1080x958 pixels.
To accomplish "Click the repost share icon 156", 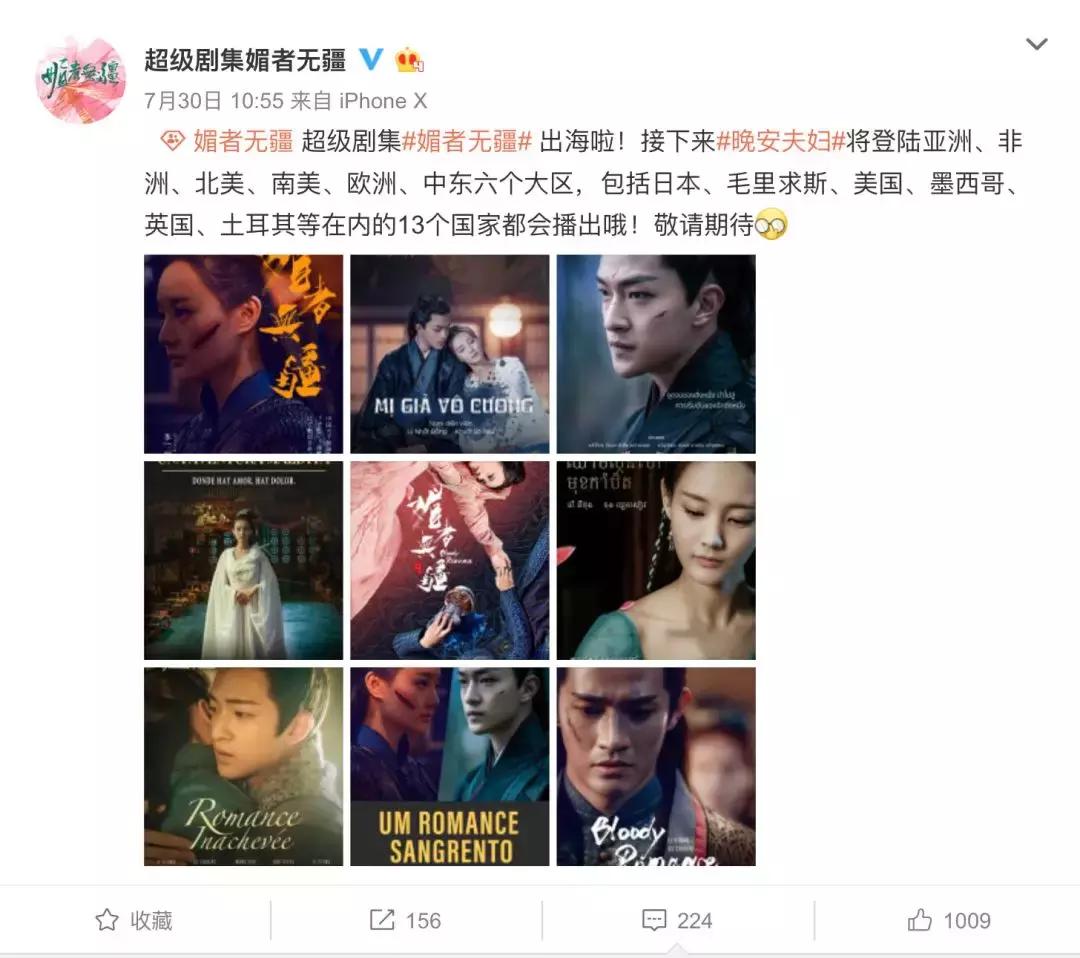I will tap(382, 919).
